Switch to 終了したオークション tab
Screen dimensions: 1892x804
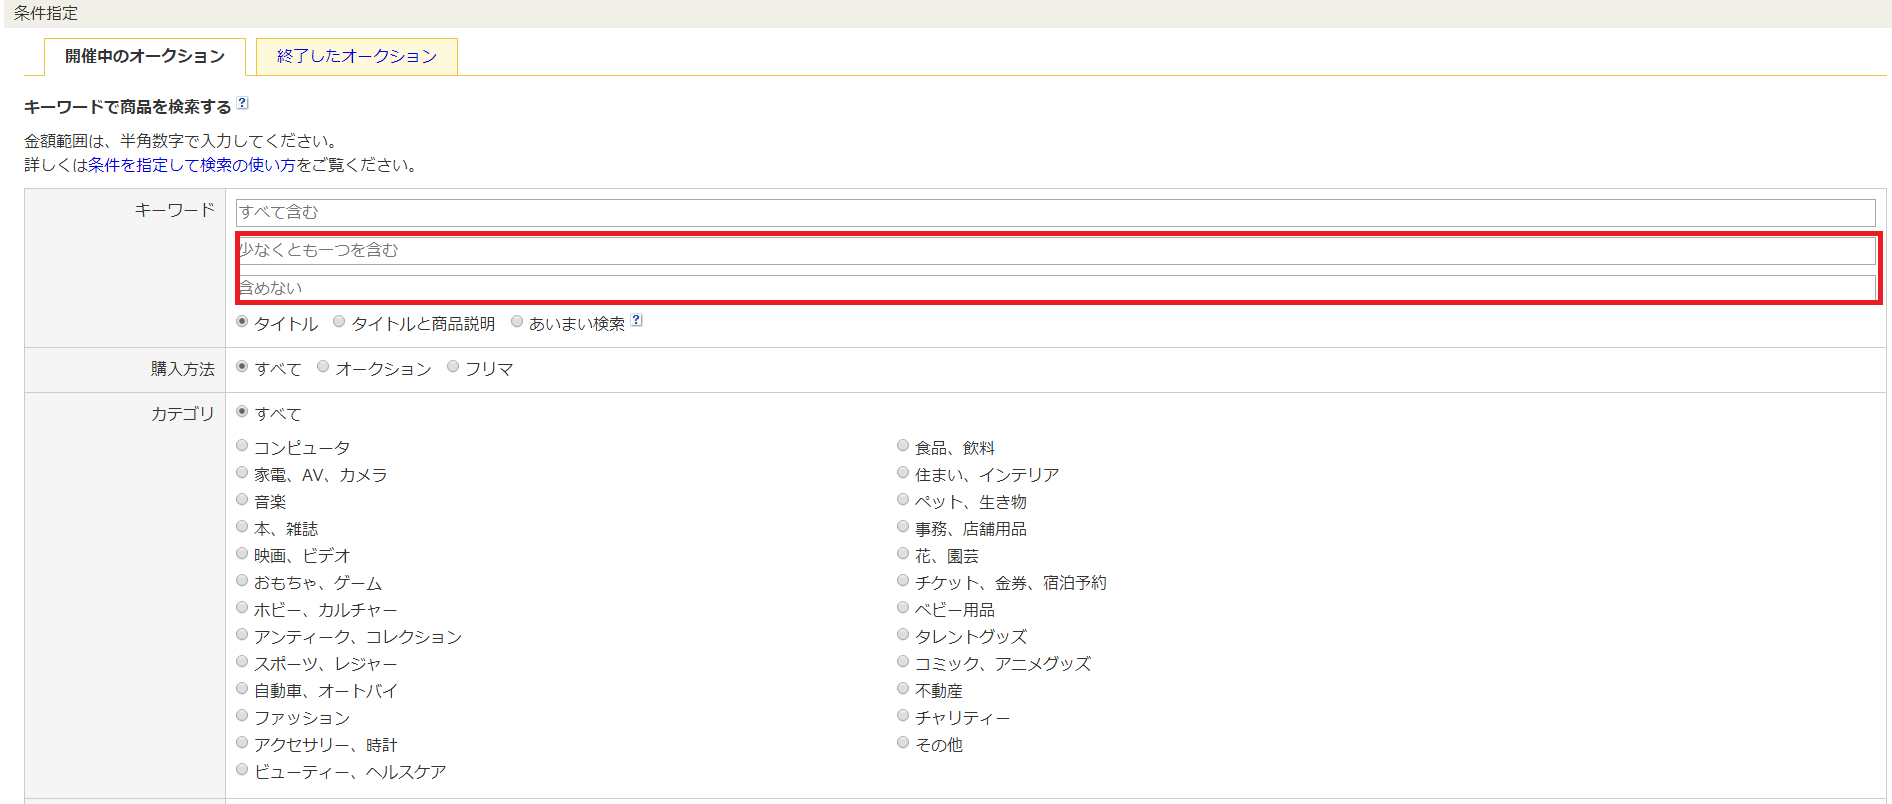(357, 56)
